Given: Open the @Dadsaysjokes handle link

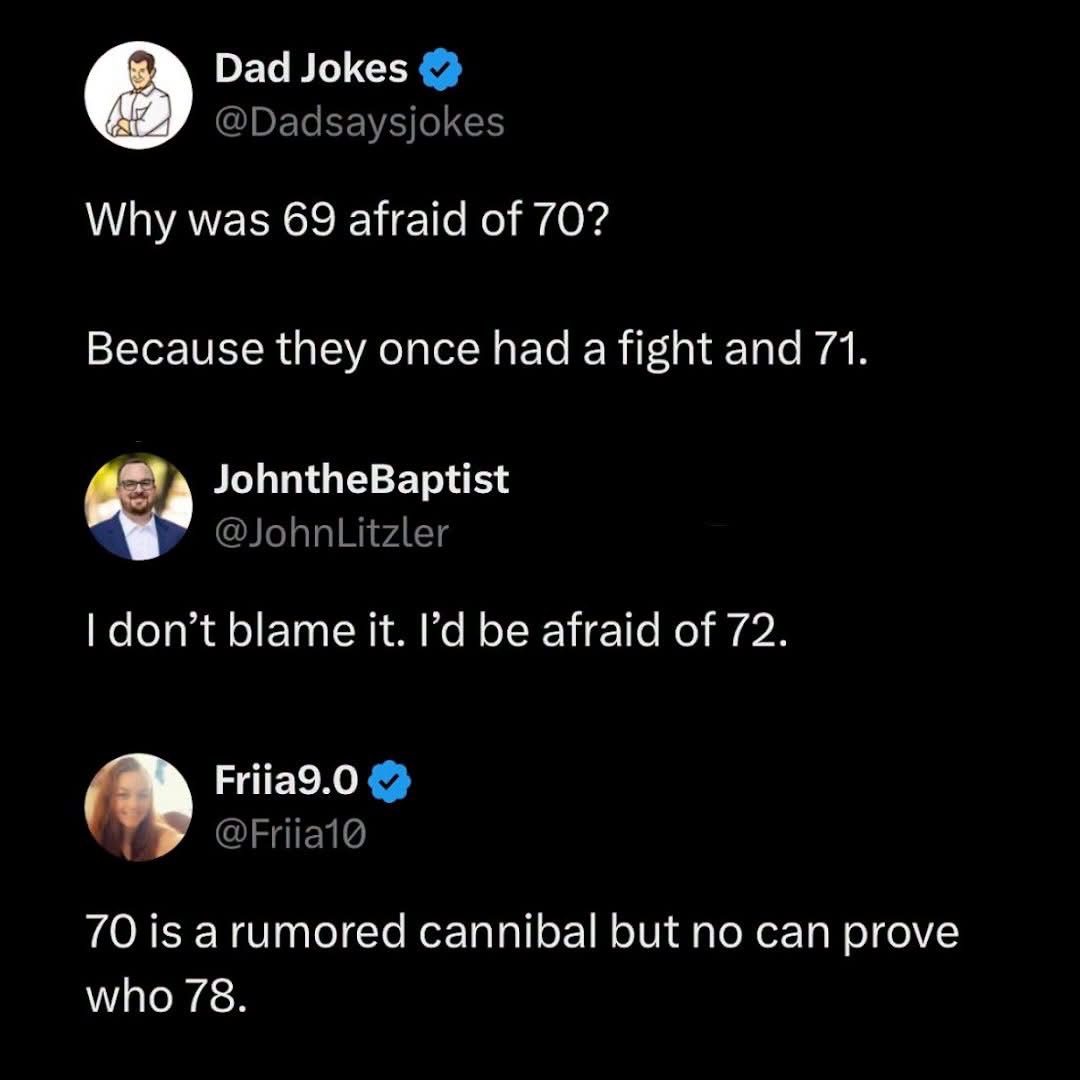Looking at the screenshot, I should 359,122.
